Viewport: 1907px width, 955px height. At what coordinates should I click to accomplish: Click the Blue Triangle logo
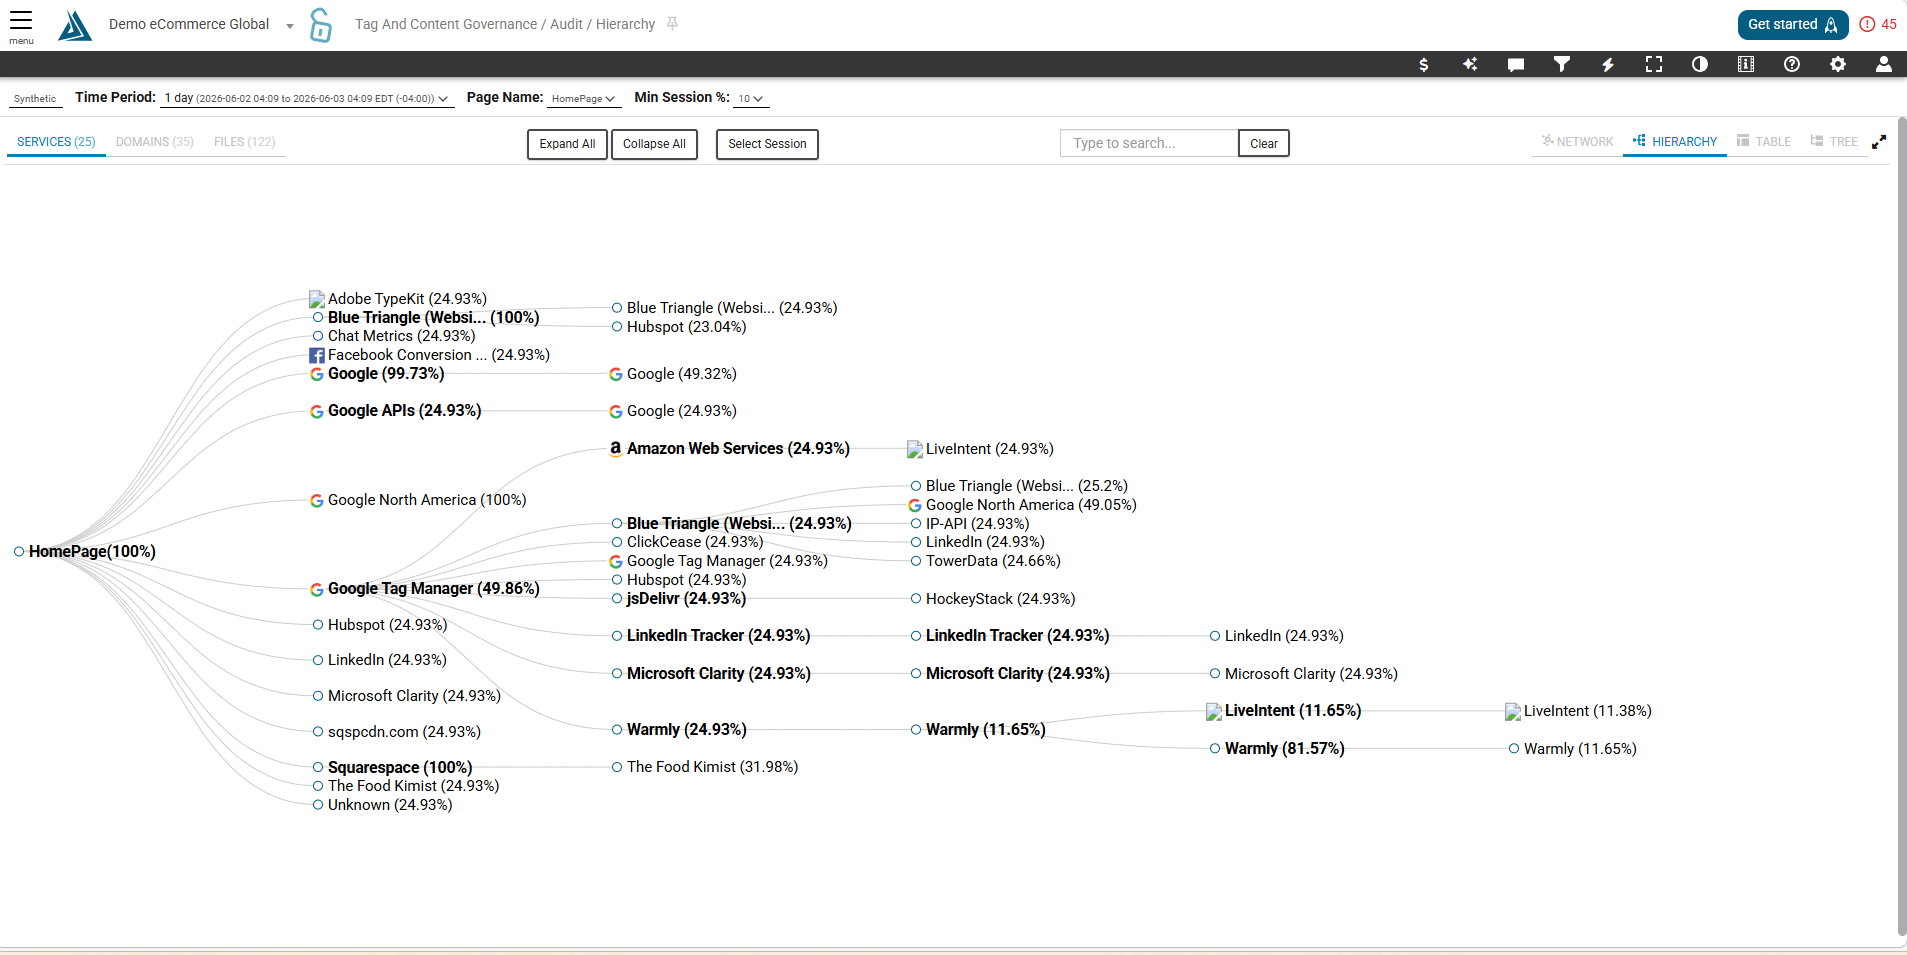point(75,25)
